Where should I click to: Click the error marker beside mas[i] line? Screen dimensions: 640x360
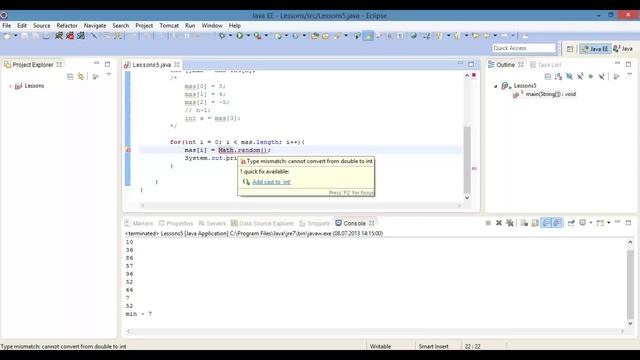128,150
